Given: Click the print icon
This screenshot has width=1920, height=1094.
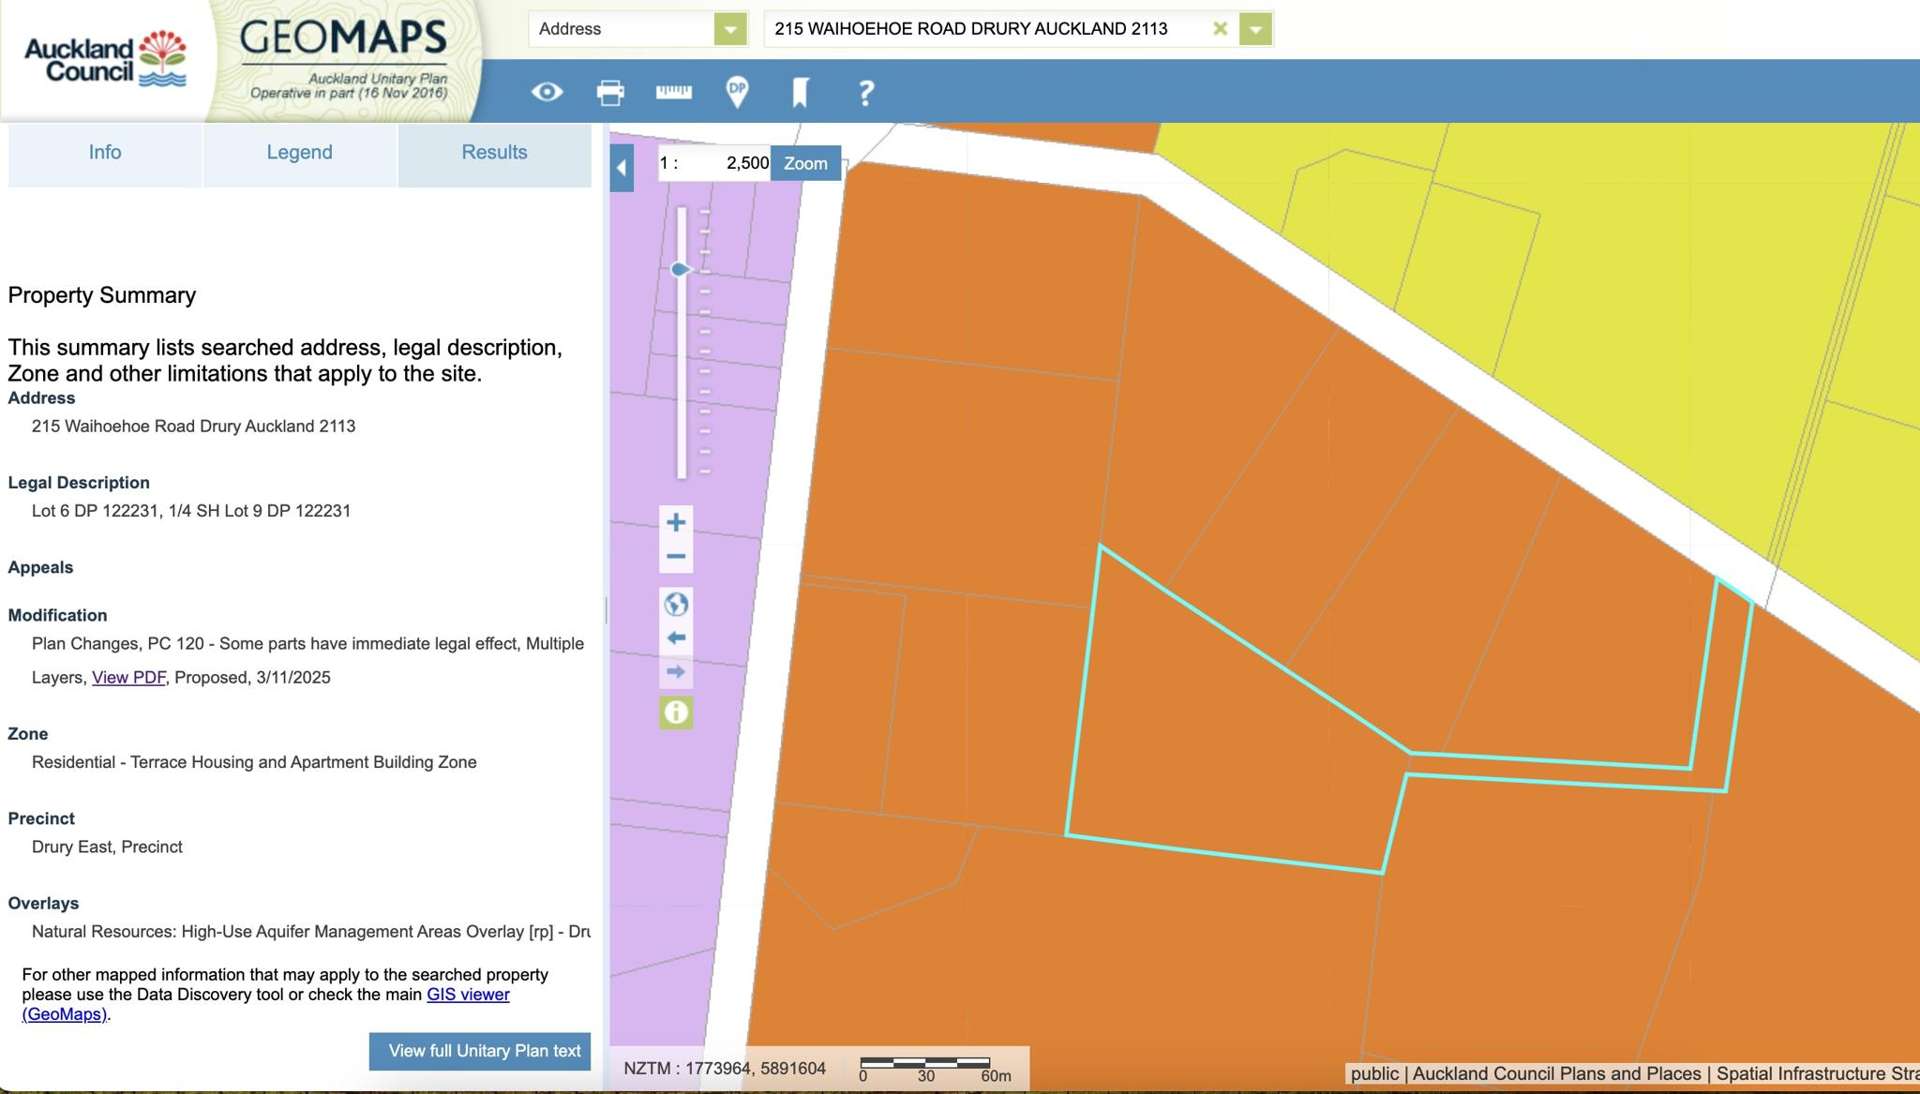Looking at the screenshot, I should pyautogui.click(x=610, y=92).
